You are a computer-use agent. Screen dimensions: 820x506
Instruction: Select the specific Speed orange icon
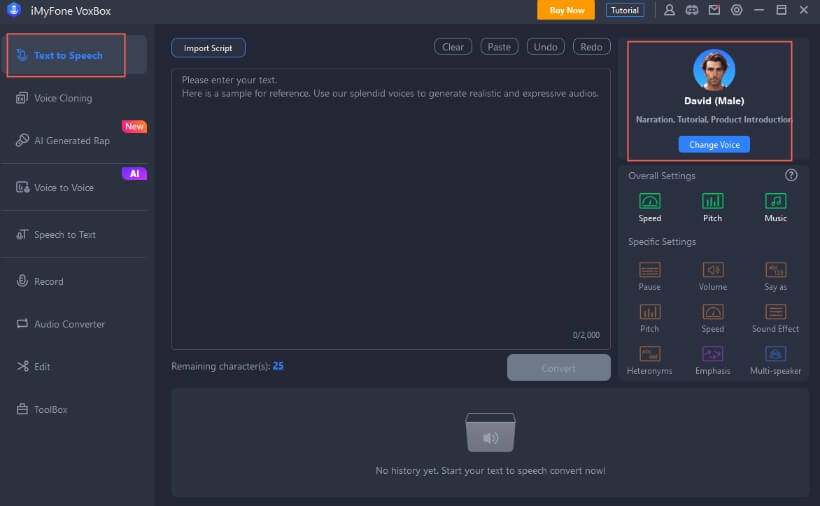(713, 312)
